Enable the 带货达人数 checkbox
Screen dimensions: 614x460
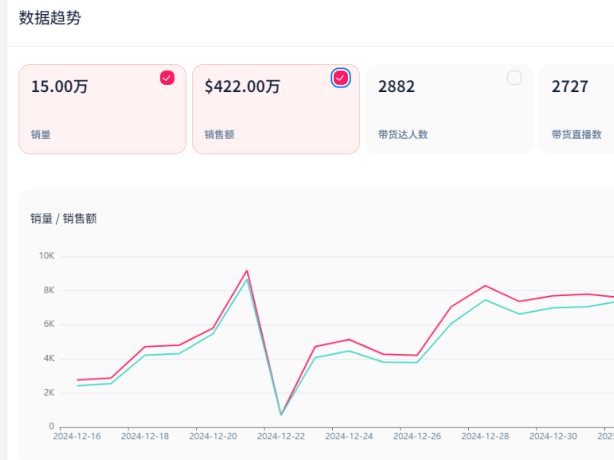514,78
